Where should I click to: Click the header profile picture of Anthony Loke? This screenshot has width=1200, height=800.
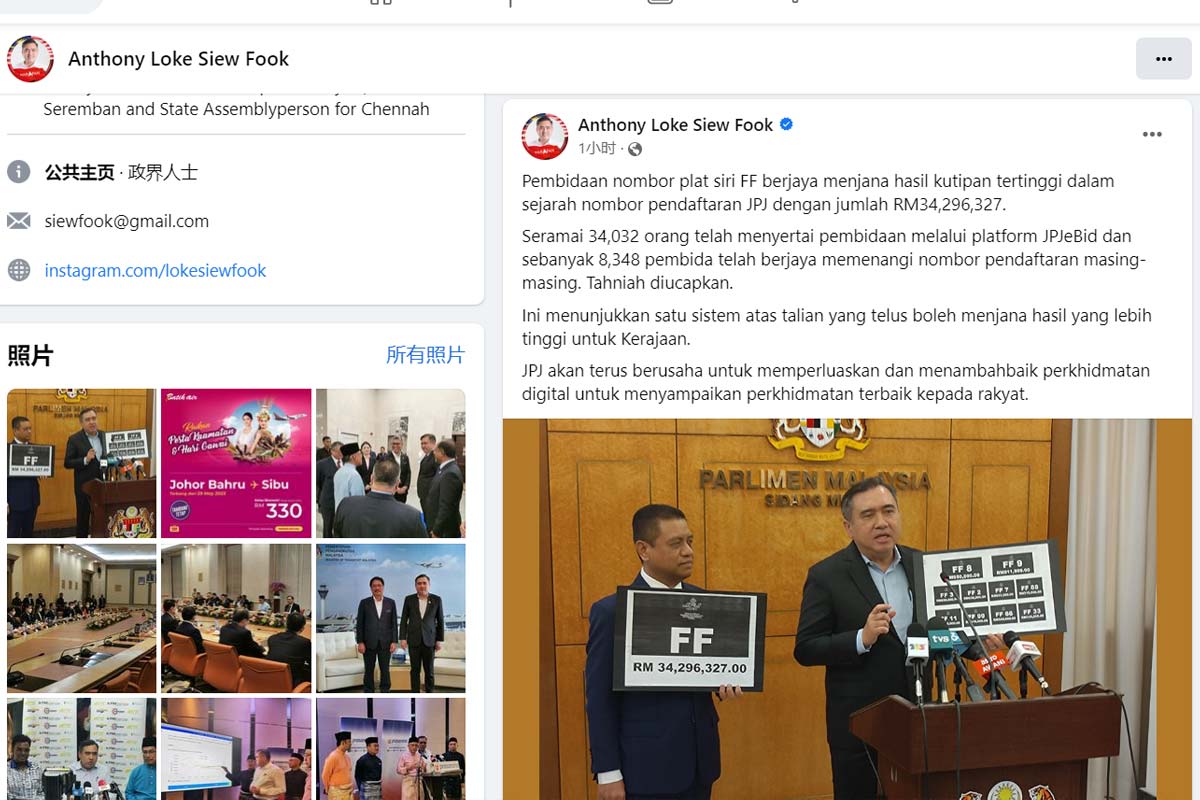30,59
